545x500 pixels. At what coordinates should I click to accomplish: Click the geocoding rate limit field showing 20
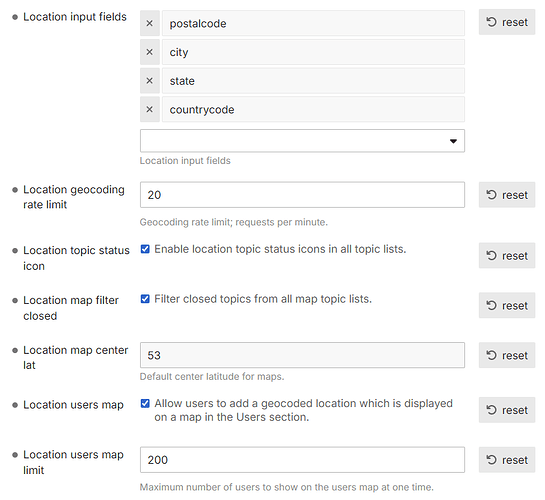(302, 195)
